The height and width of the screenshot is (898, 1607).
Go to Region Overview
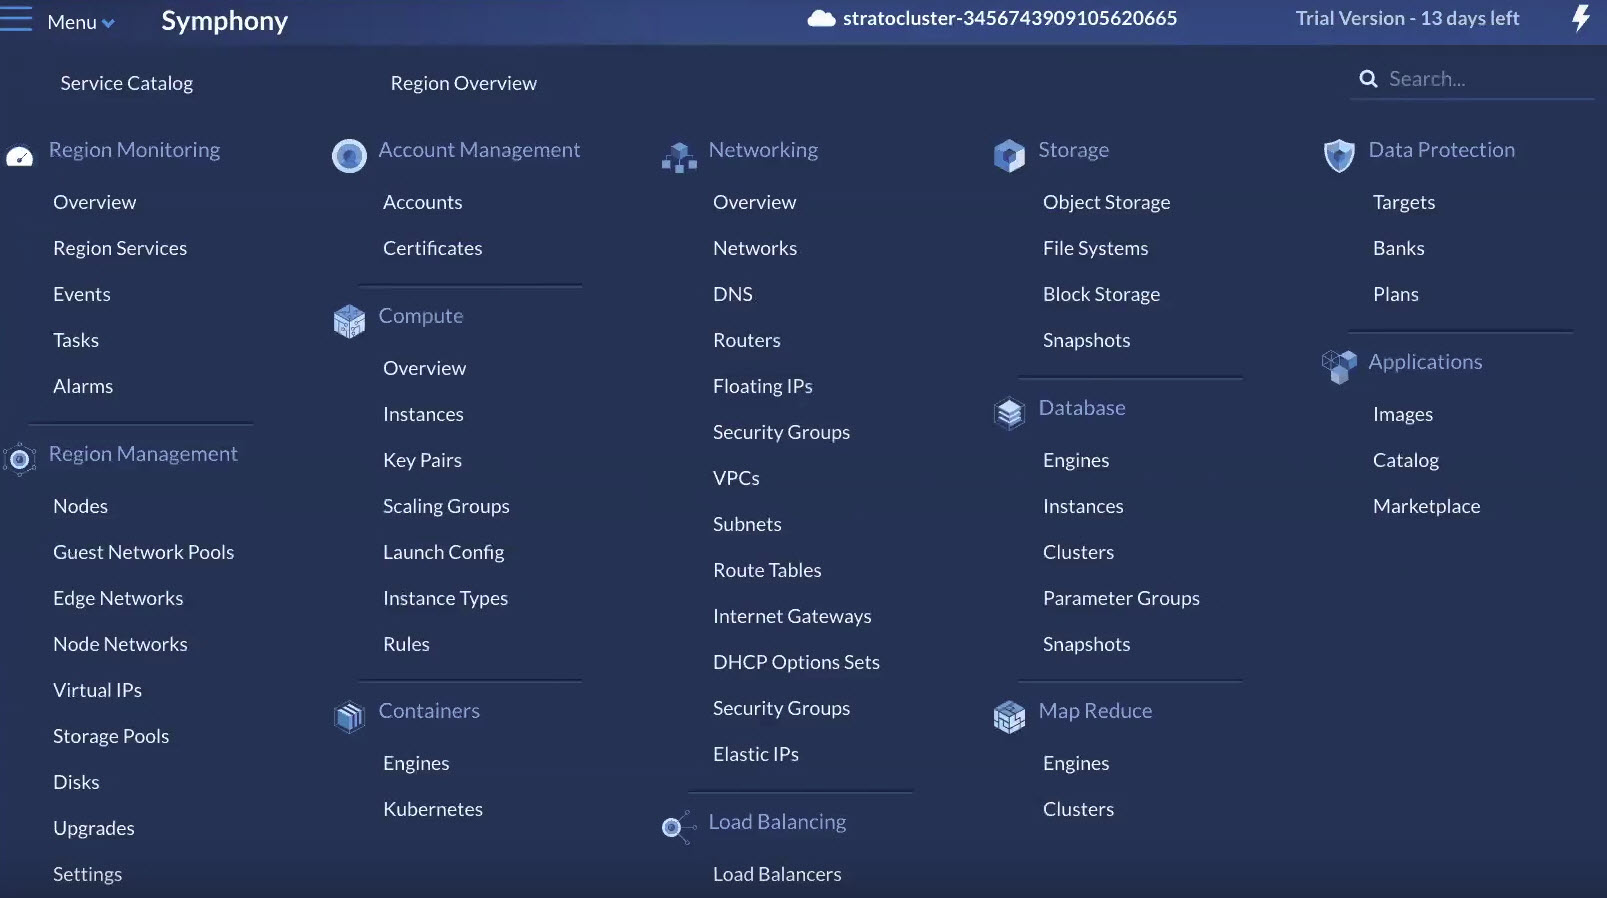point(463,83)
